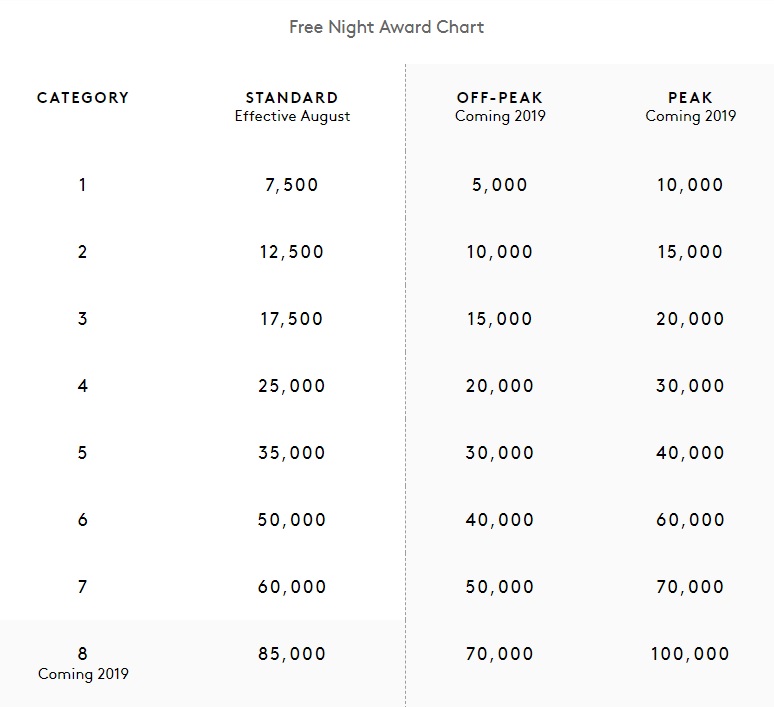Select the 12,500 standard points cell
Screen dimensions: 774x707
coord(292,252)
